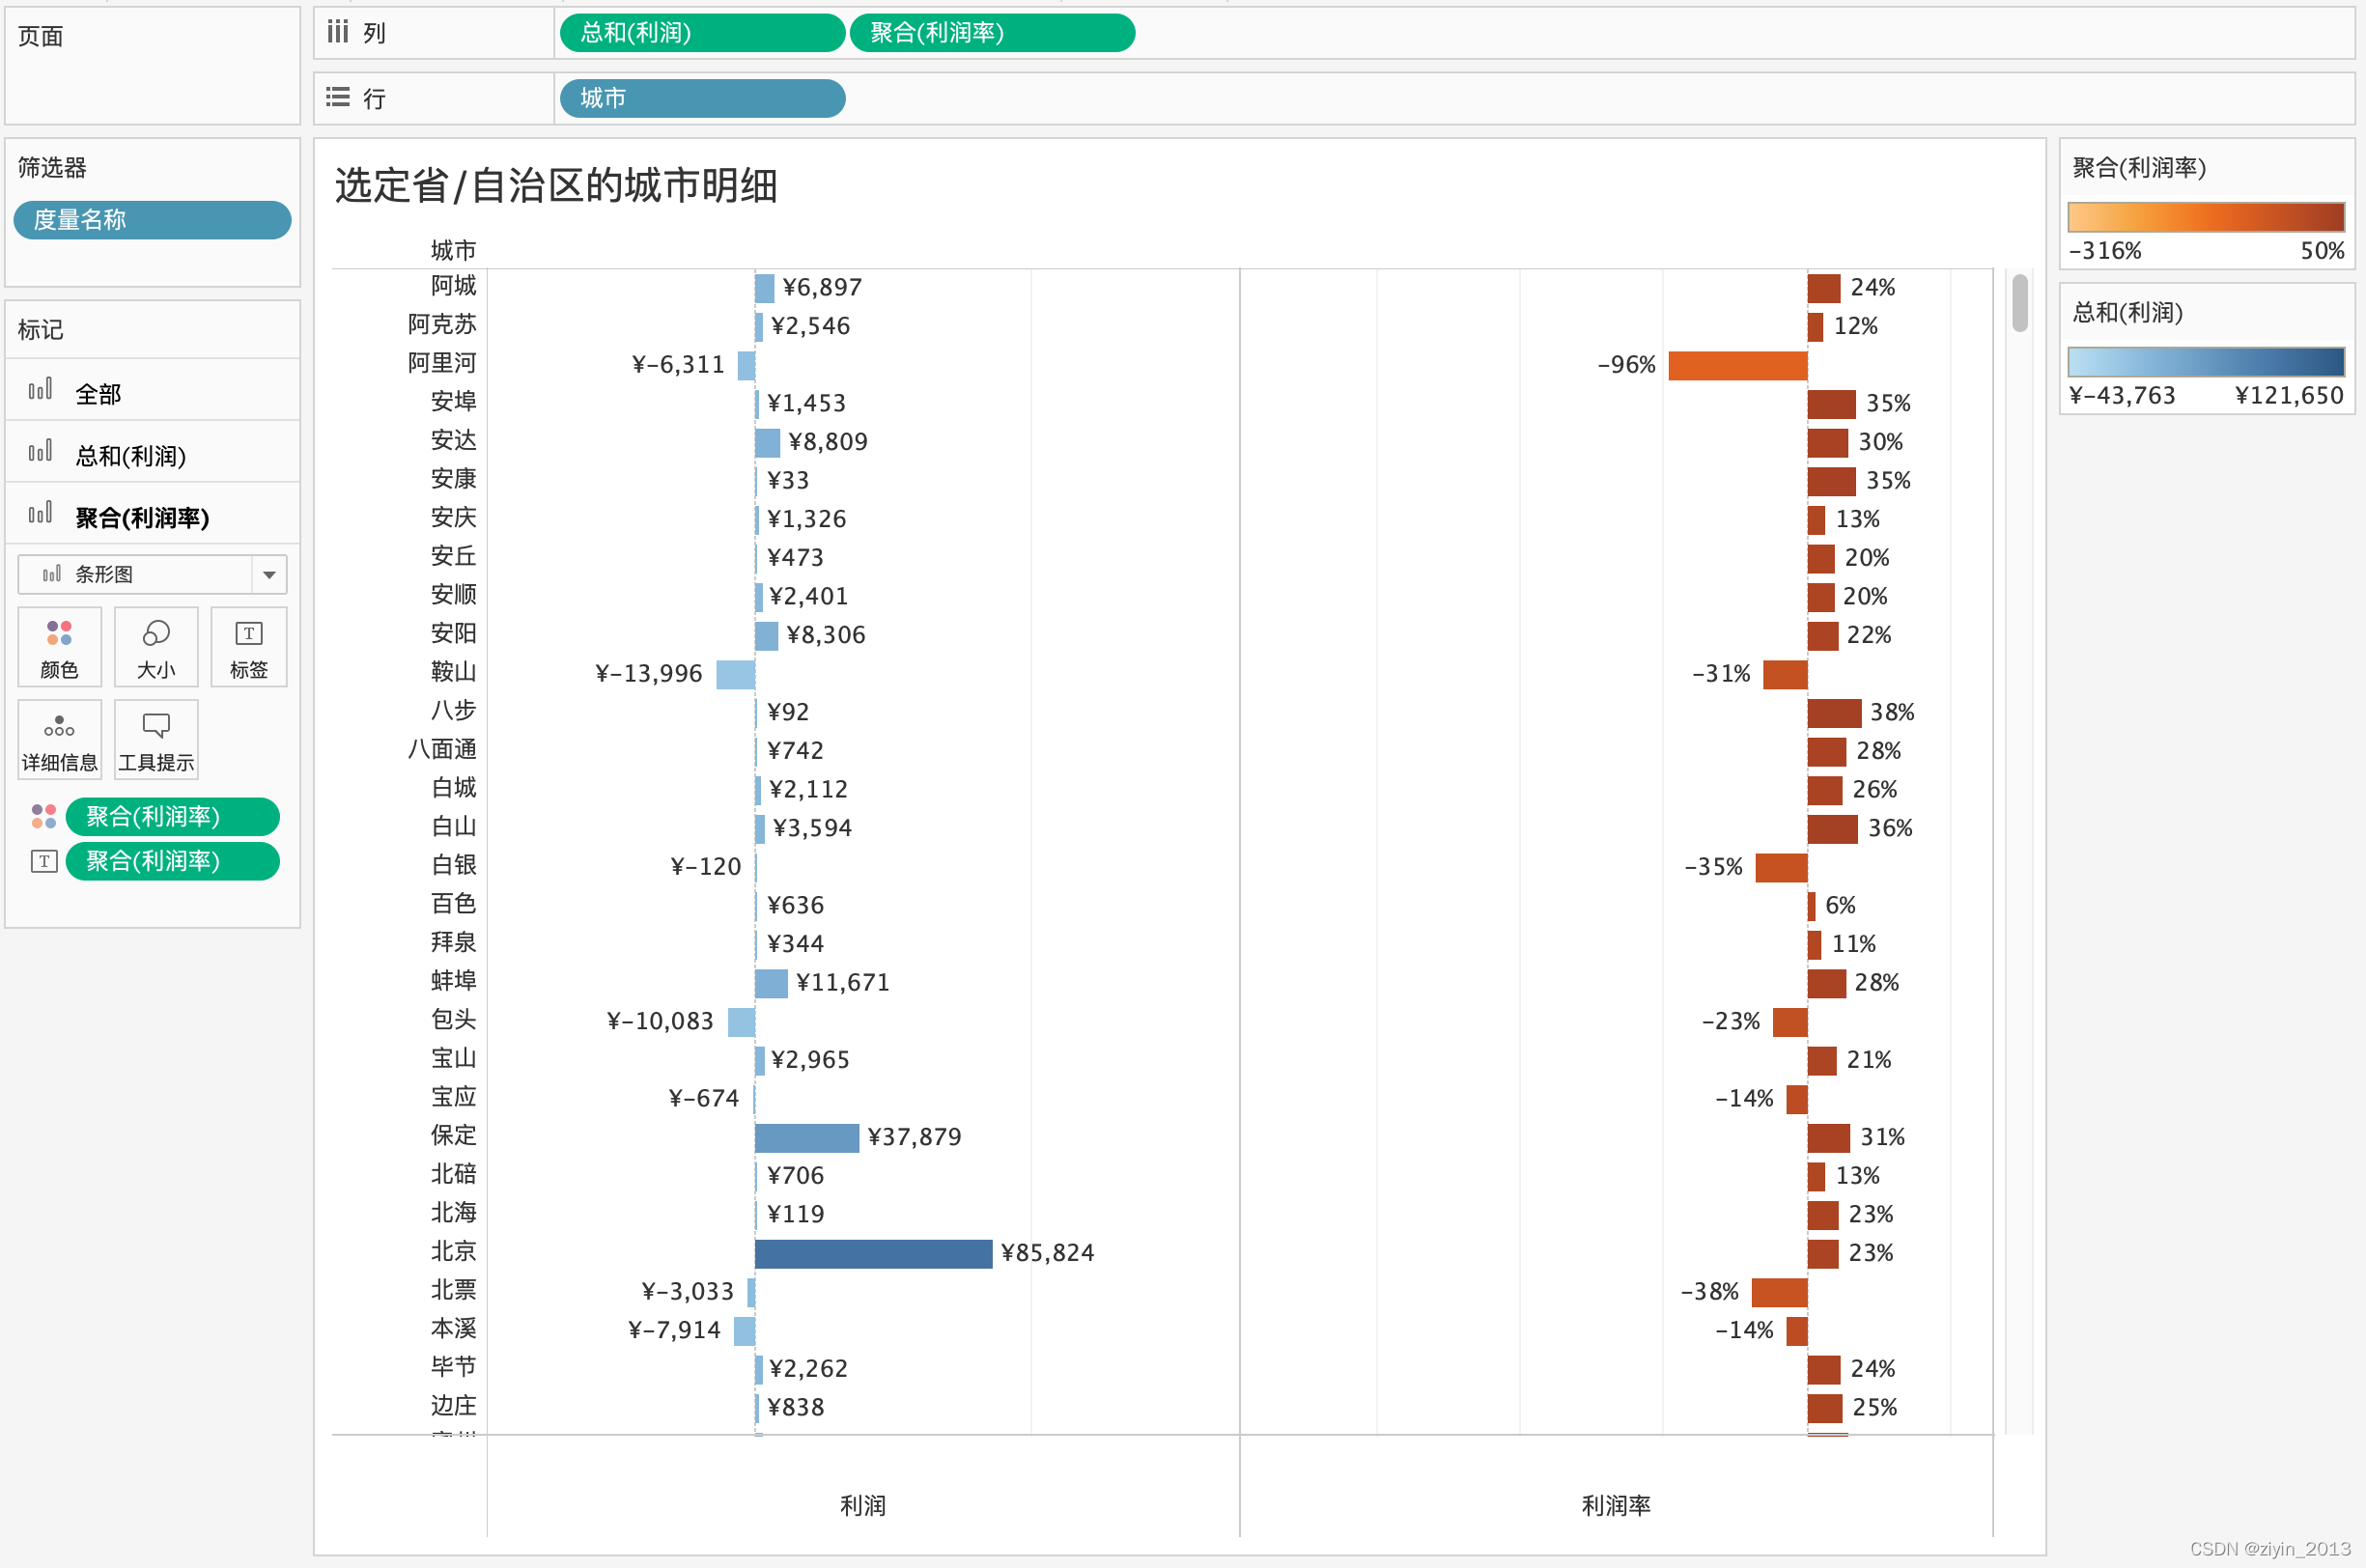
Task: Open the Size mark card
Action: [x=156, y=646]
